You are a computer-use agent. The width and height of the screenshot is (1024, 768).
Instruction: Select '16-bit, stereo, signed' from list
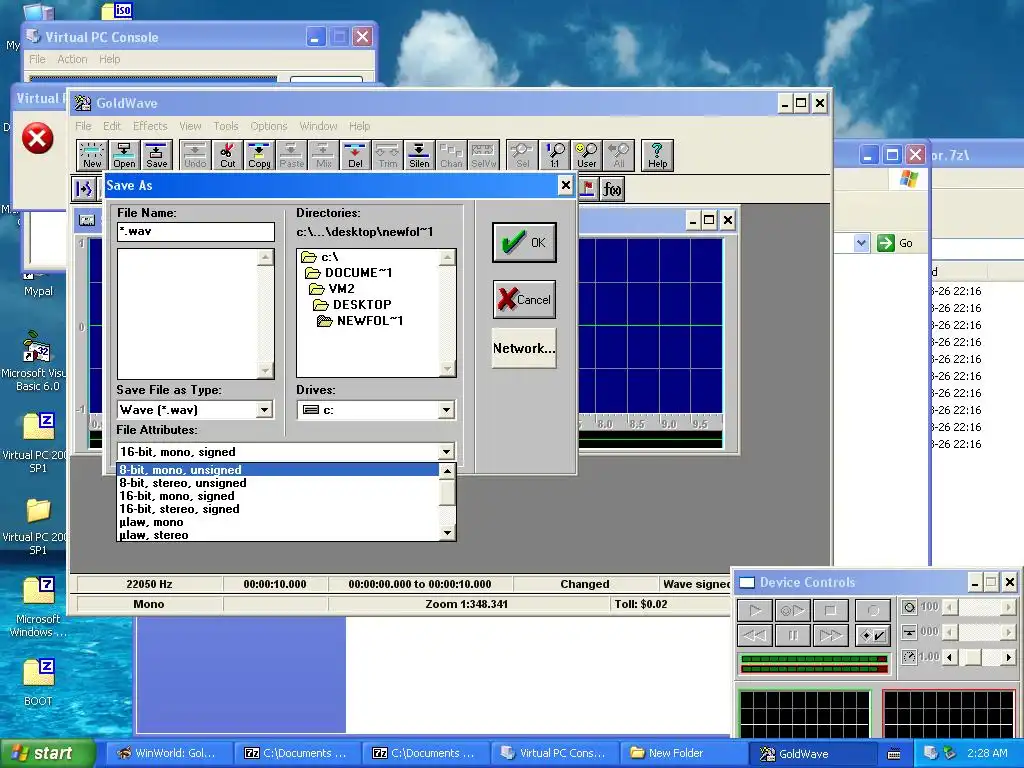click(278, 509)
